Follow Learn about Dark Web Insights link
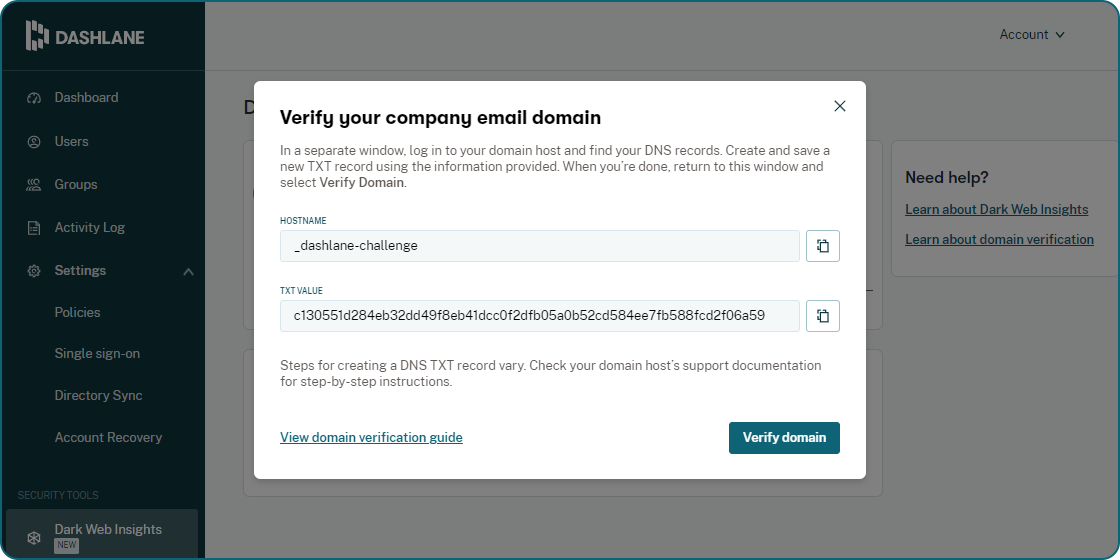 pyautogui.click(x=996, y=210)
